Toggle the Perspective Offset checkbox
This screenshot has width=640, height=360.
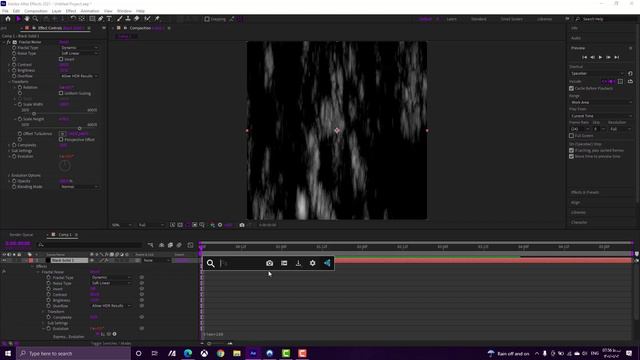pyautogui.click(x=61, y=140)
